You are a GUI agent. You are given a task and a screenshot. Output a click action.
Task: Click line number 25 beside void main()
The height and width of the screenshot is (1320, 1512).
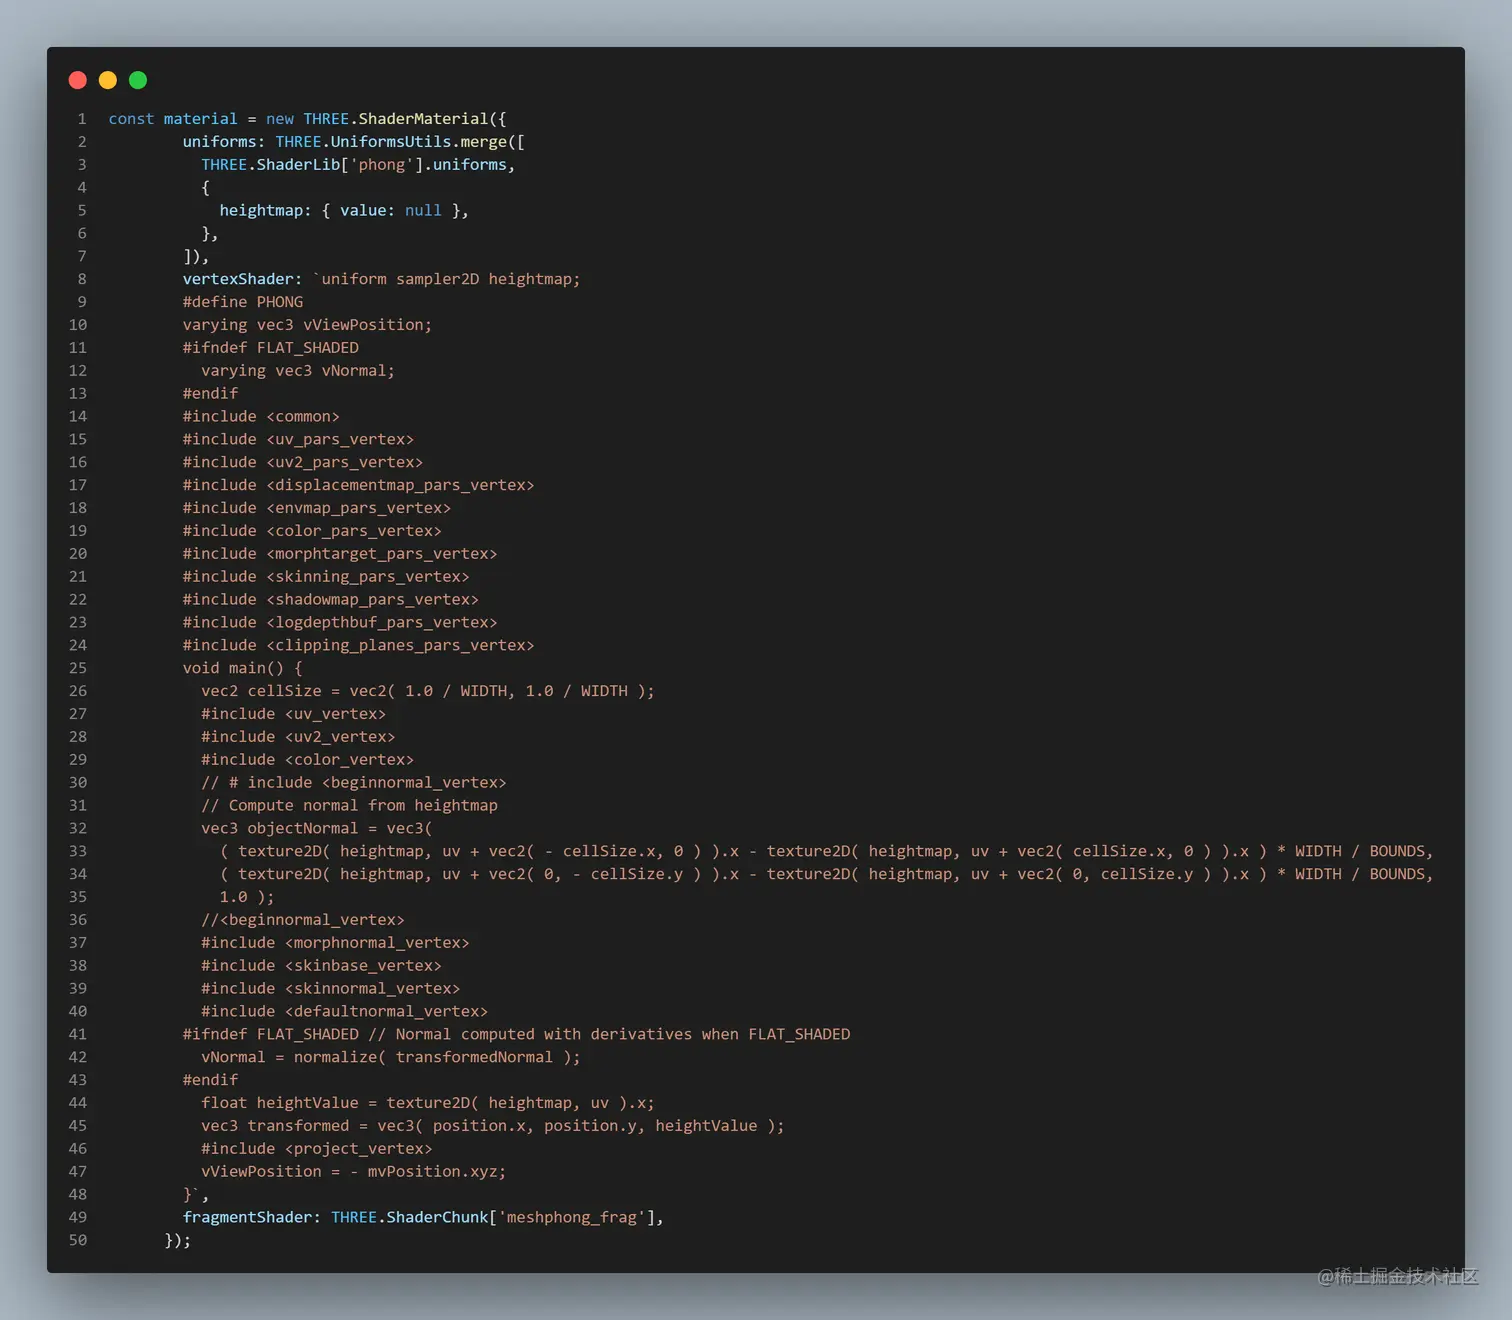point(78,667)
